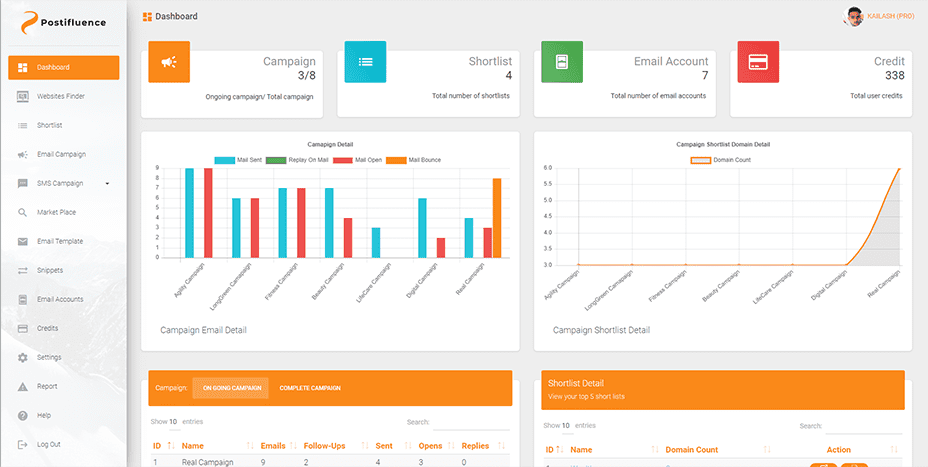928x467 pixels.
Task: Switch to the Complete Campaign tab
Action: pyautogui.click(x=310, y=388)
